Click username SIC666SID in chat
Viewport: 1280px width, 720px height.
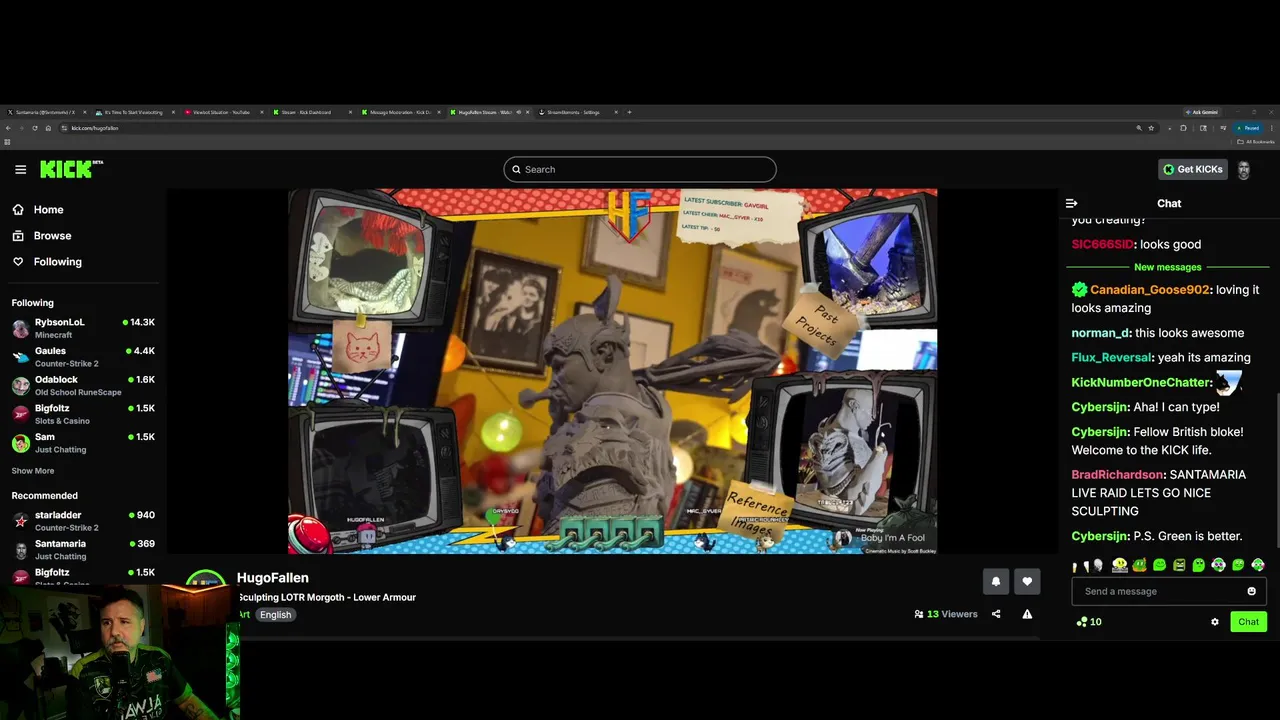tap(1102, 244)
